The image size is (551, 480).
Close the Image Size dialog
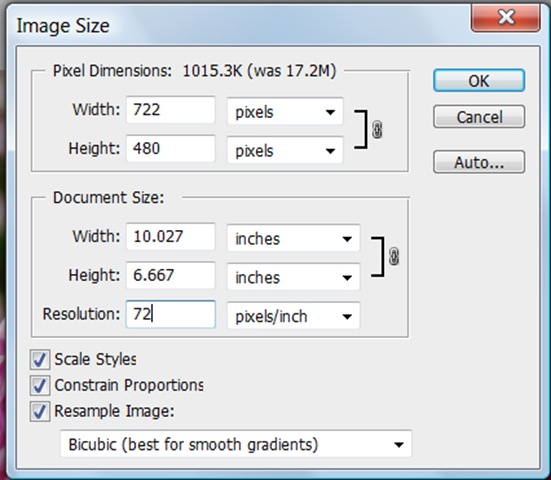506,17
